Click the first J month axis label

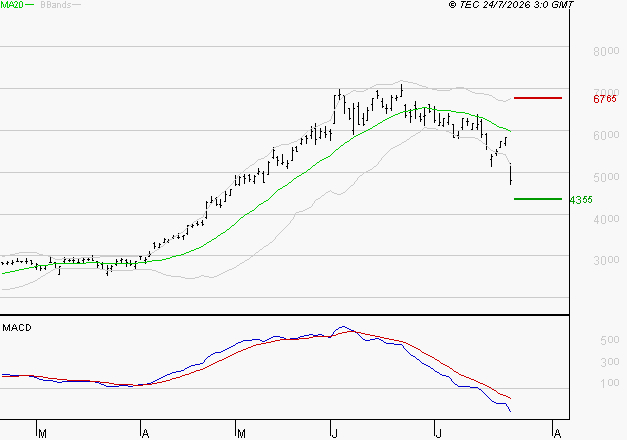pos(335,434)
